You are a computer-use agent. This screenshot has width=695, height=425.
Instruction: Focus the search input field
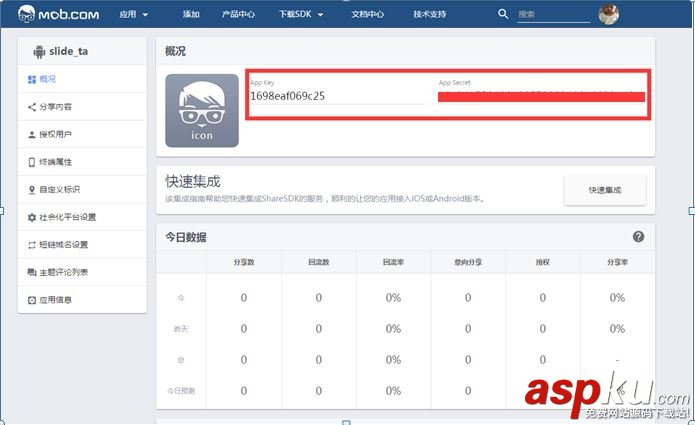coord(553,15)
